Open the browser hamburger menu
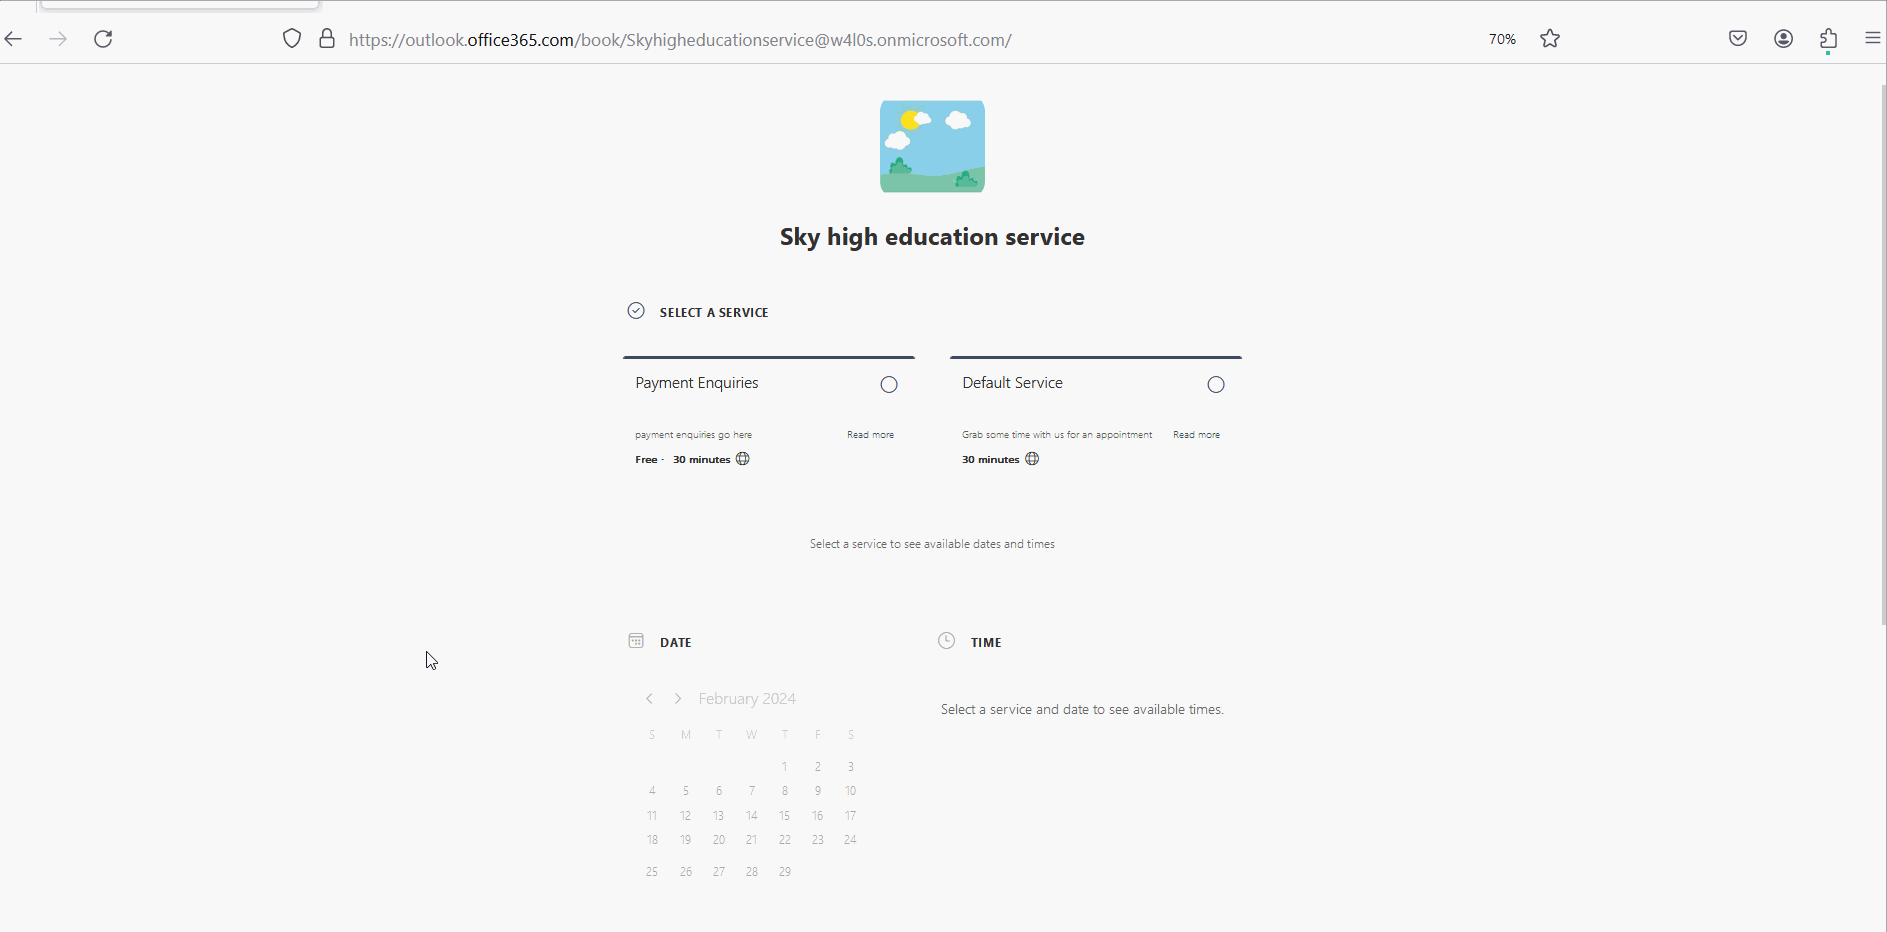The height and width of the screenshot is (932, 1887). tap(1872, 39)
